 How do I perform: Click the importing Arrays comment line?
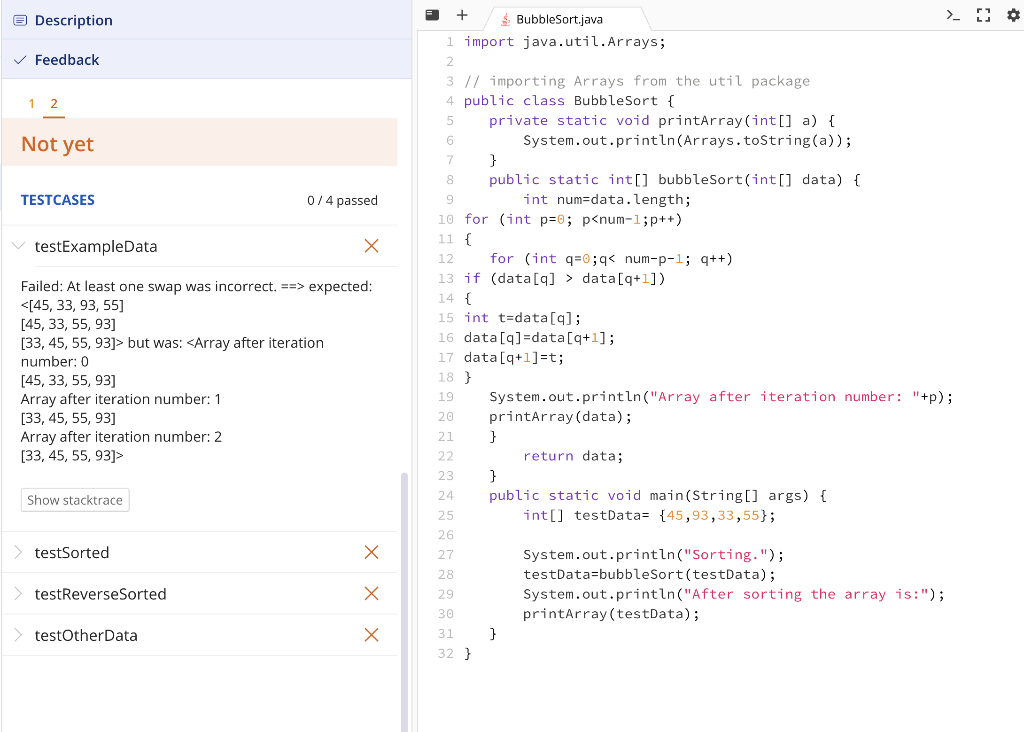click(x=637, y=81)
